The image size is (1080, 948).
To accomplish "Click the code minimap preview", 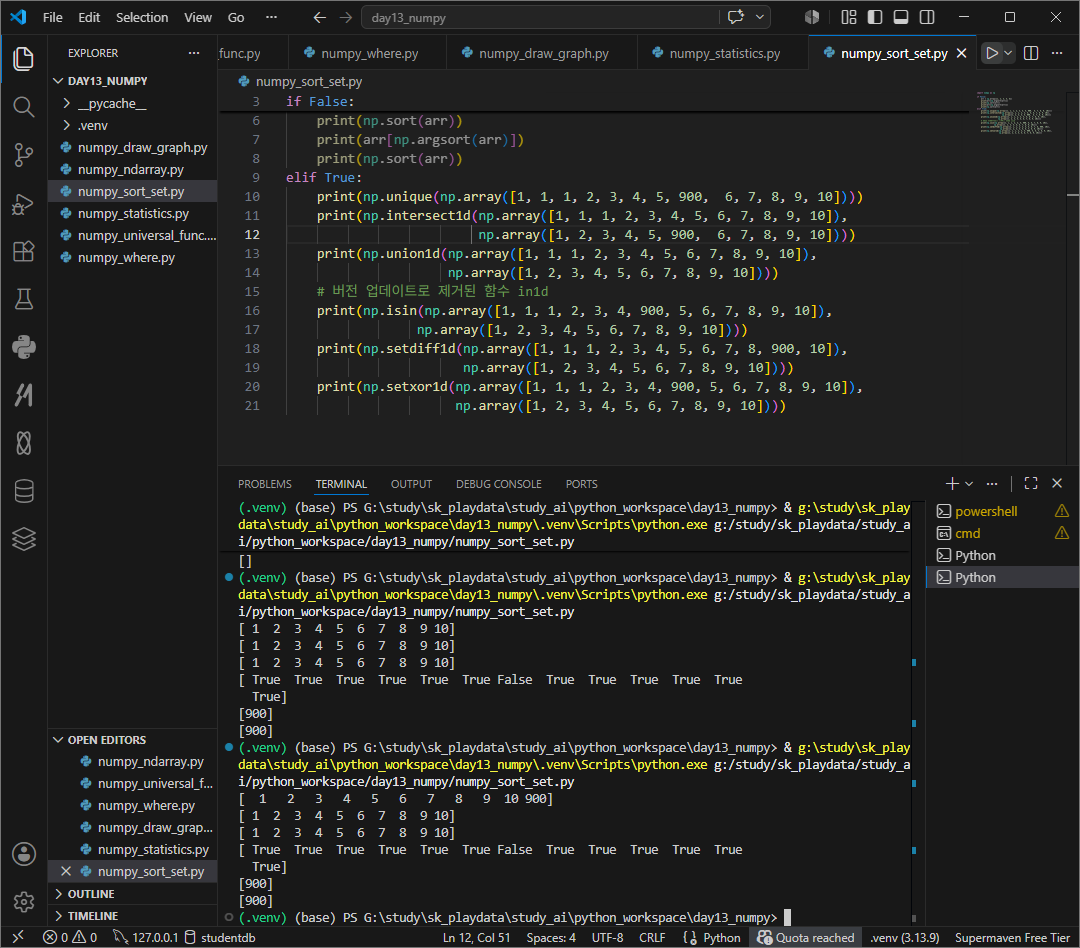I will [x=1017, y=113].
